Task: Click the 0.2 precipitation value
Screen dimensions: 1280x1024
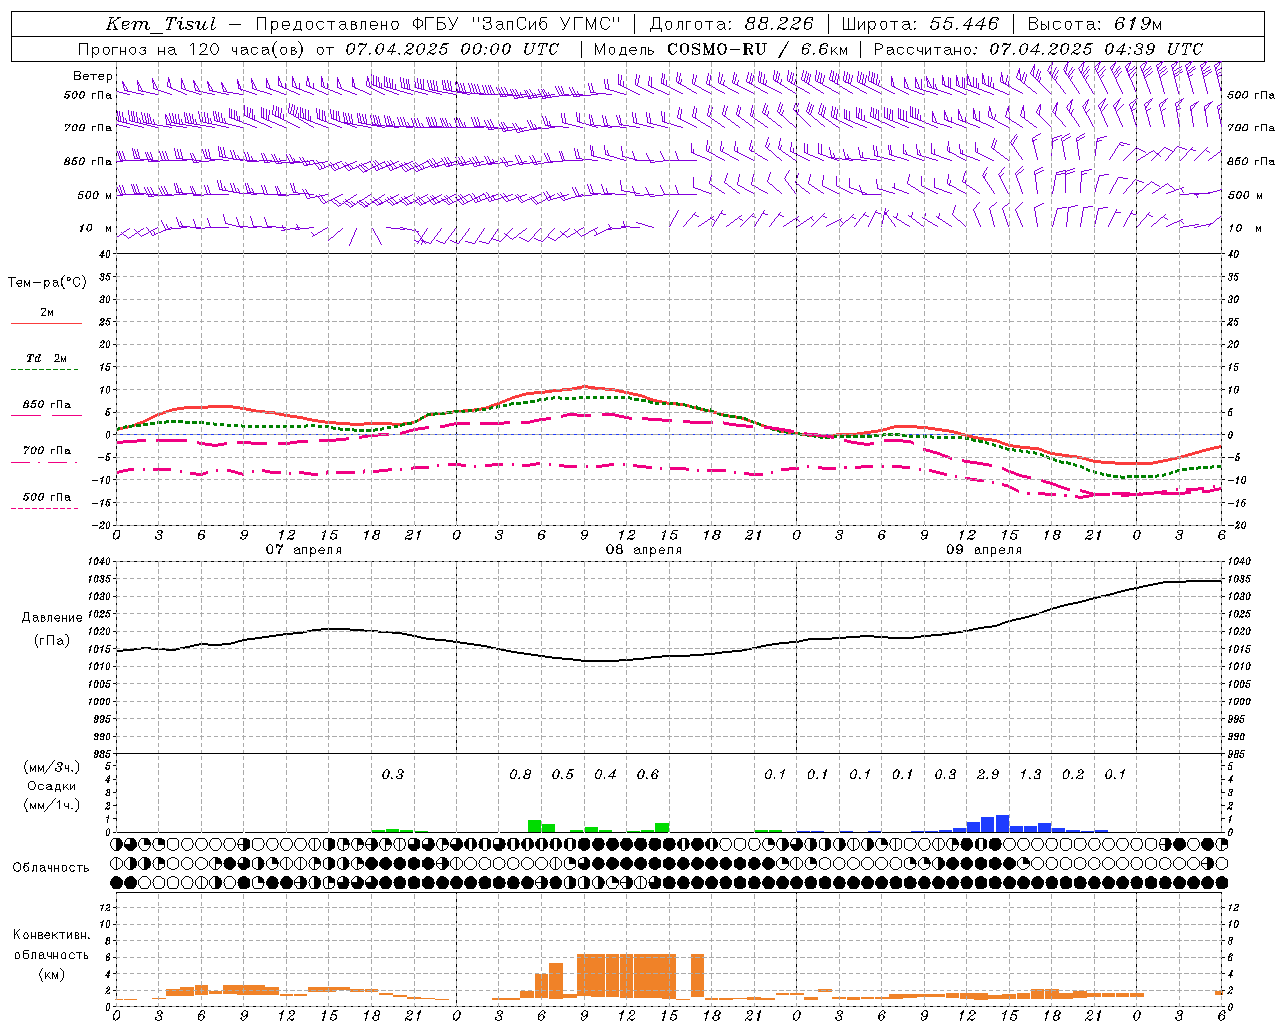Action: click(x=1073, y=774)
